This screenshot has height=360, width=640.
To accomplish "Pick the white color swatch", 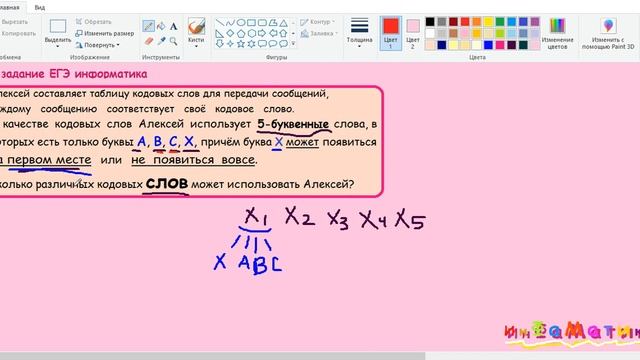I will tap(430, 33).
